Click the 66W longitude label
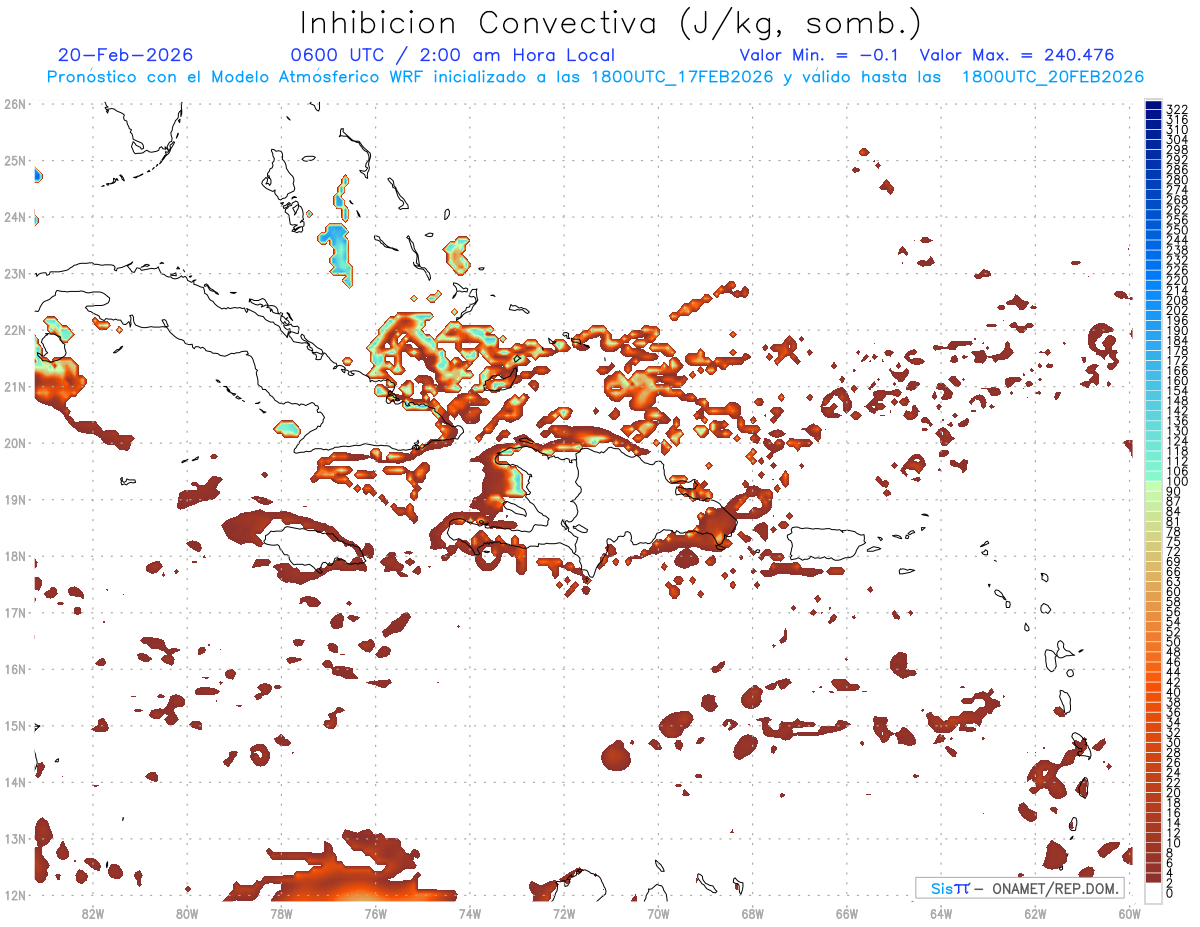The width and height of the screenshot is (1200, 927). click(x=846, y=913)
